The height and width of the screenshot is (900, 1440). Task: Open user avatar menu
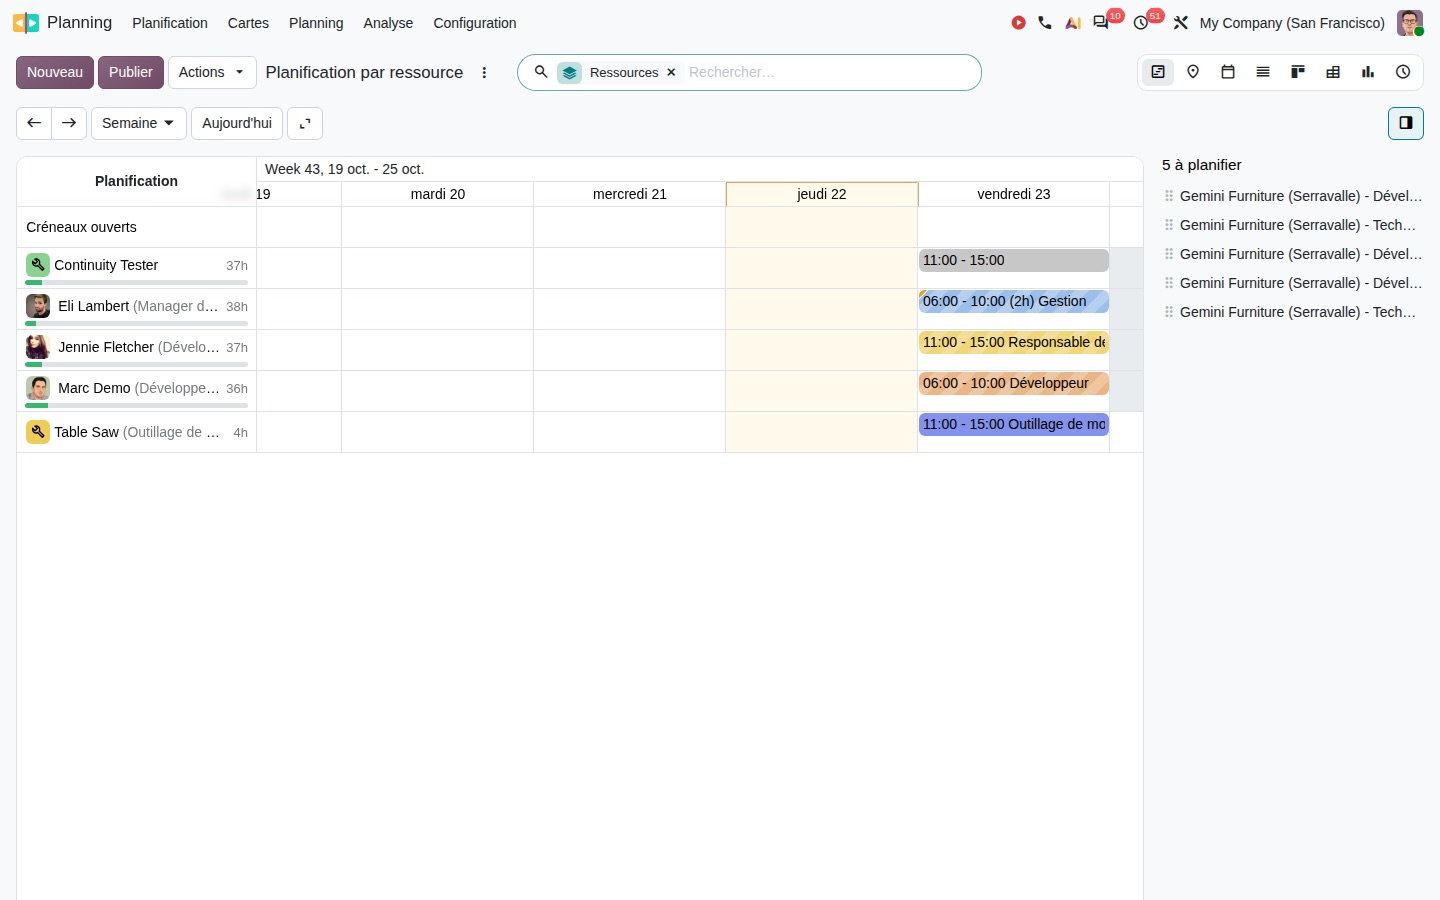pyautogui.click(x=1410, y=23)
